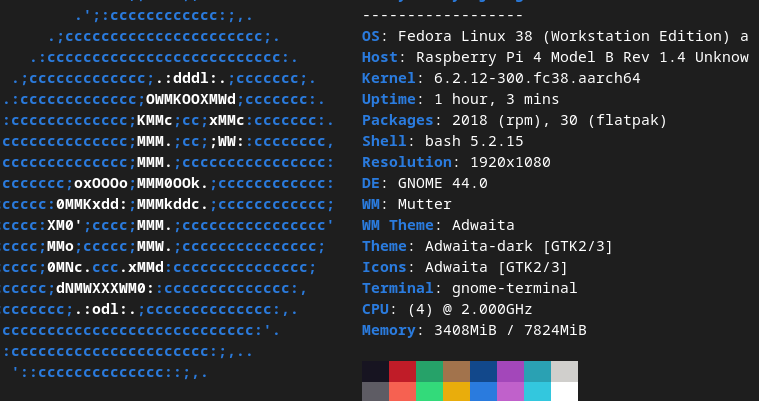Image resolution: width=759 pixels, height=401 pixels.
Task: Click the Terminal gnome-terminal line
Action: (470, 288)
